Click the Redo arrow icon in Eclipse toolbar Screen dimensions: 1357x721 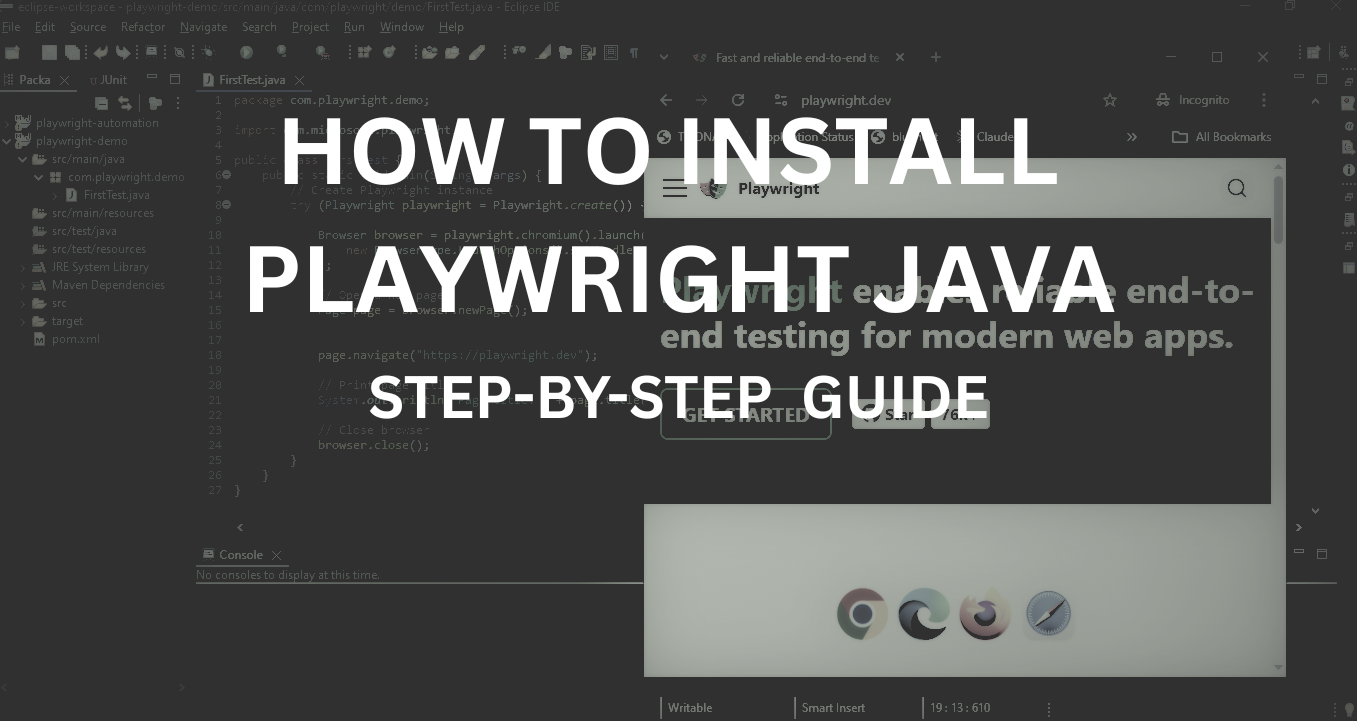tap(123, 52)
